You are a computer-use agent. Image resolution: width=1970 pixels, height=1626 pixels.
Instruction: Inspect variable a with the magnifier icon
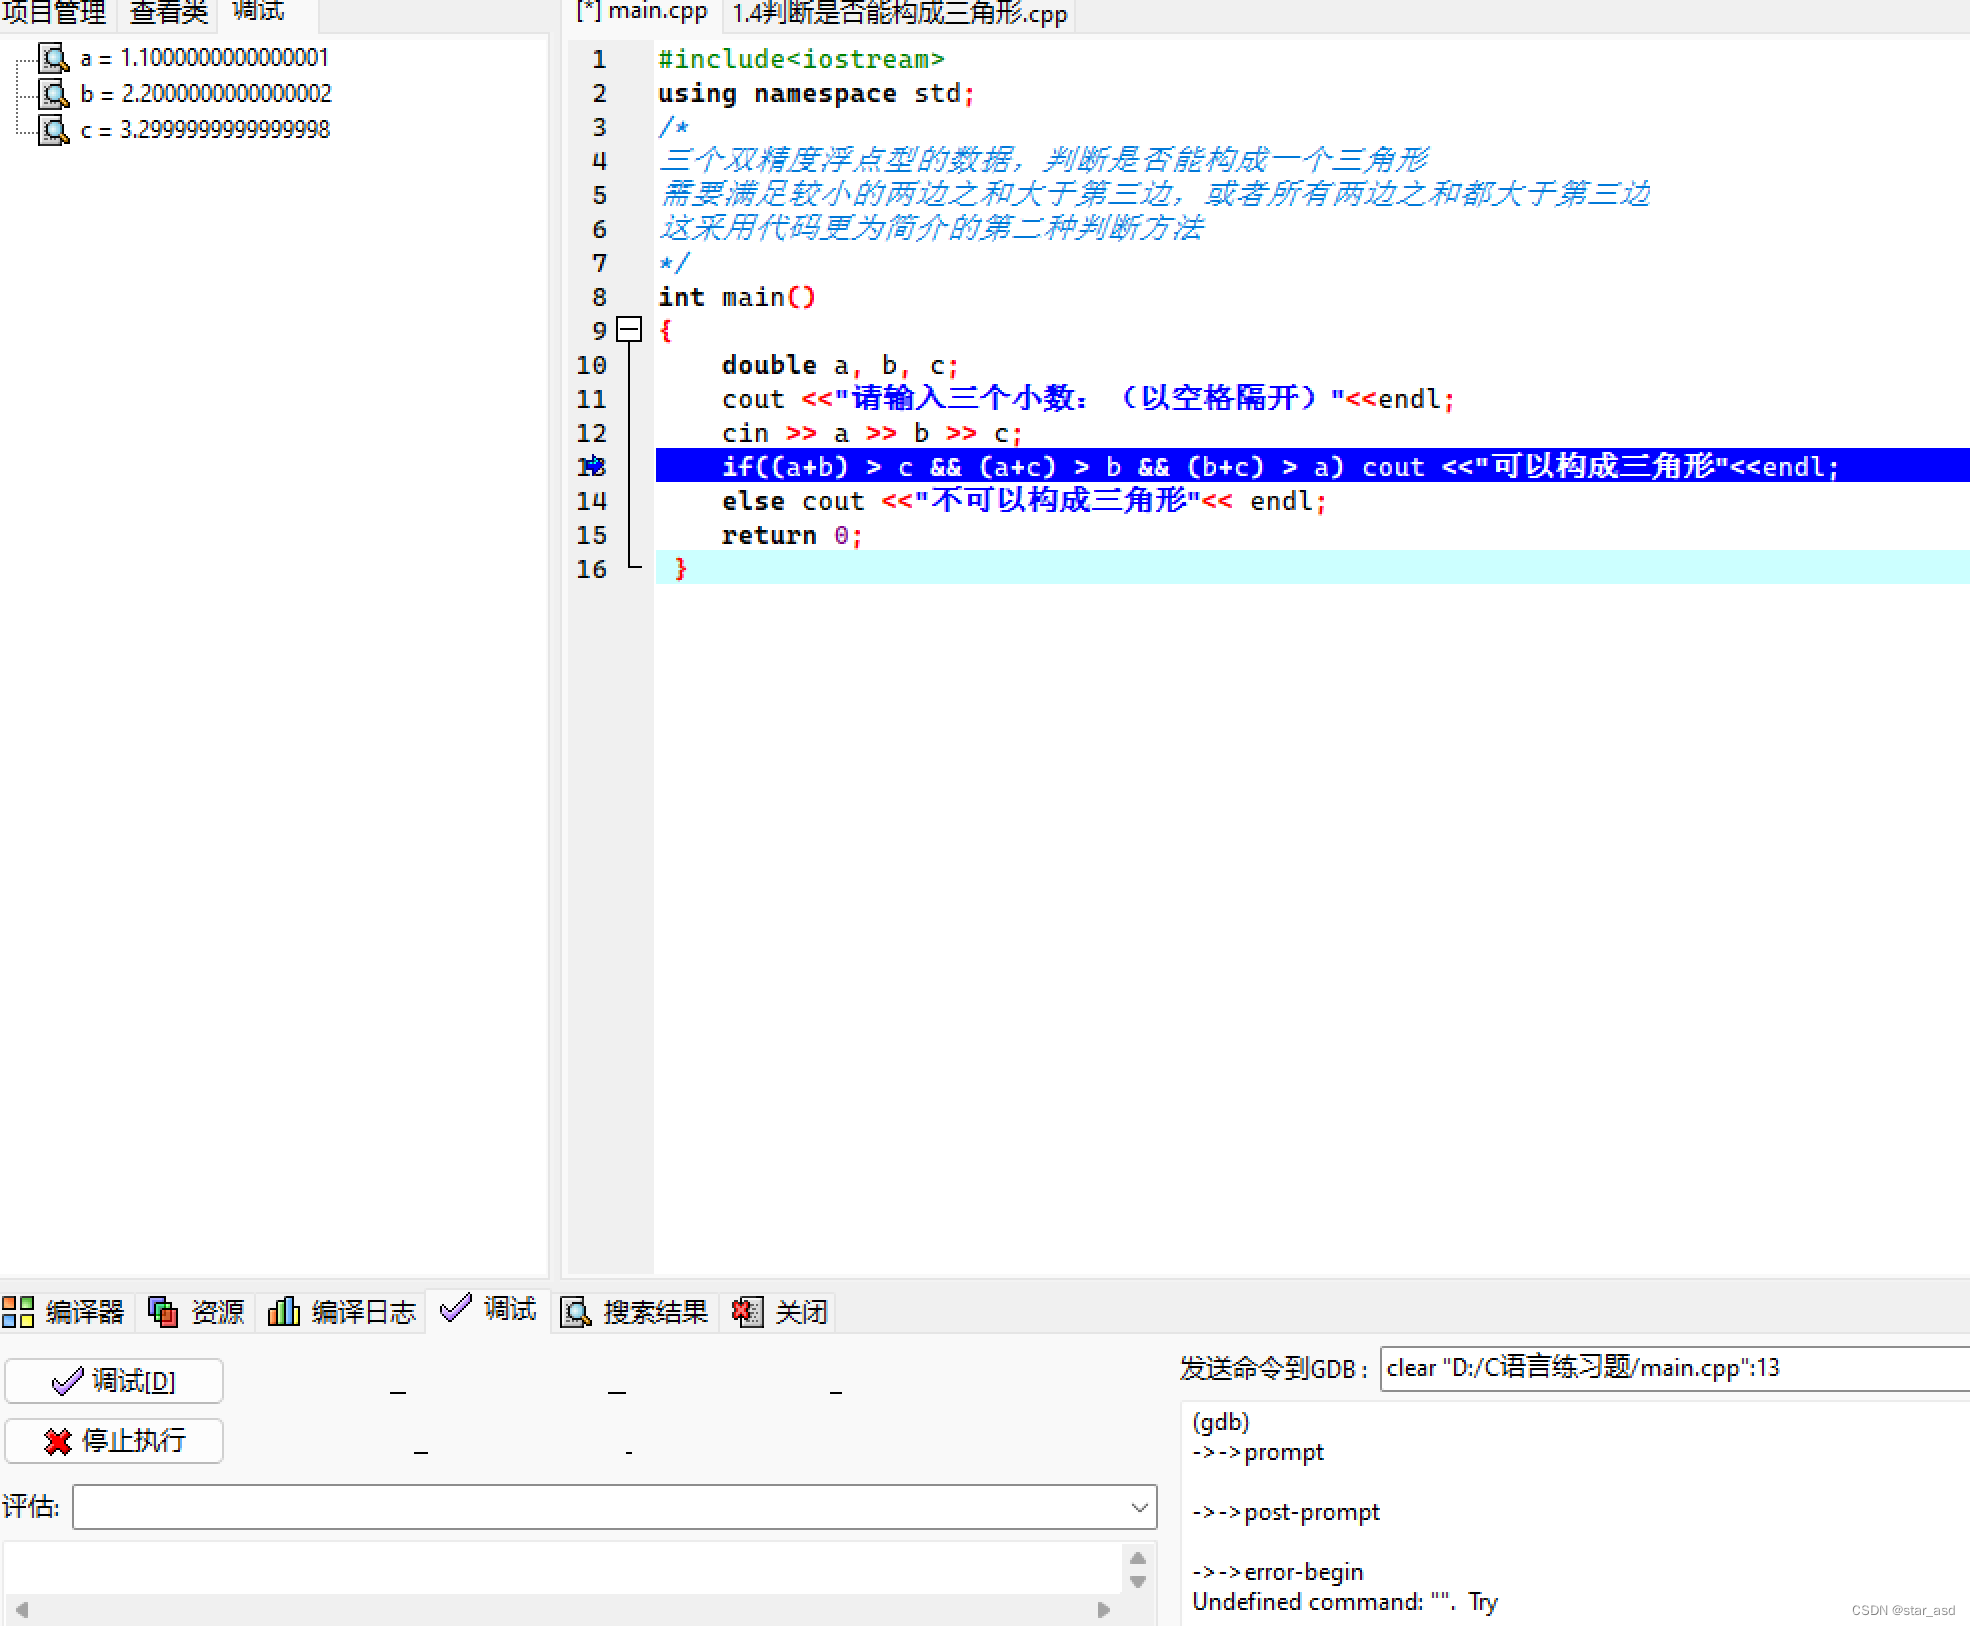(53, 58)
